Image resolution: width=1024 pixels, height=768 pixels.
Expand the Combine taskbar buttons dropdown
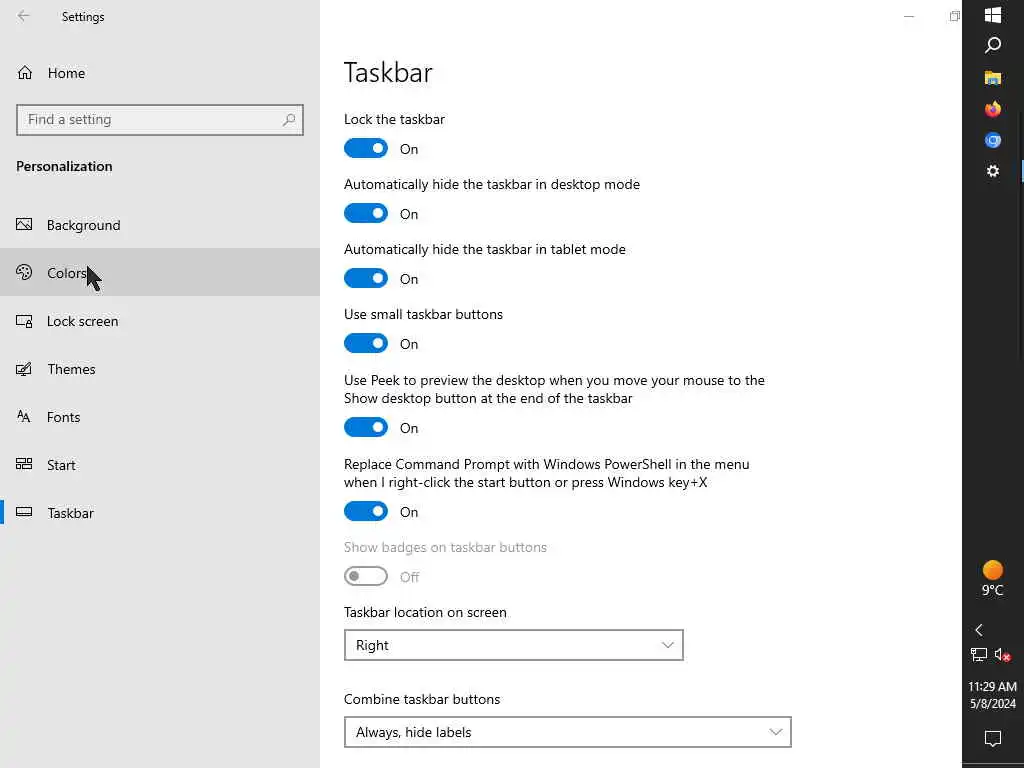tap(567, 732)
